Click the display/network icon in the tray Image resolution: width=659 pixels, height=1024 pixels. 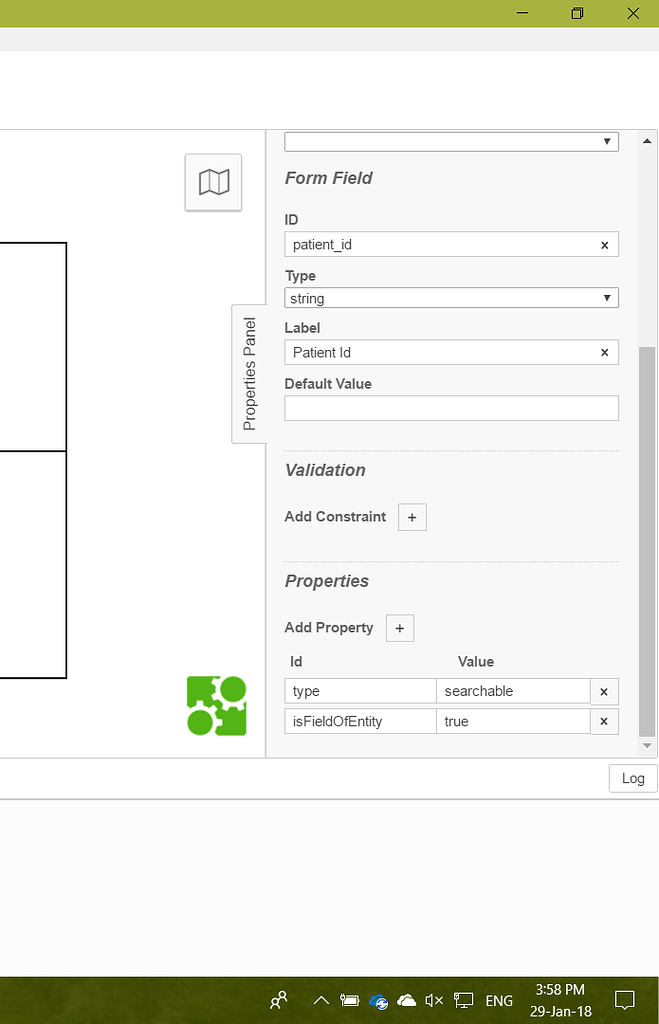462,1000
